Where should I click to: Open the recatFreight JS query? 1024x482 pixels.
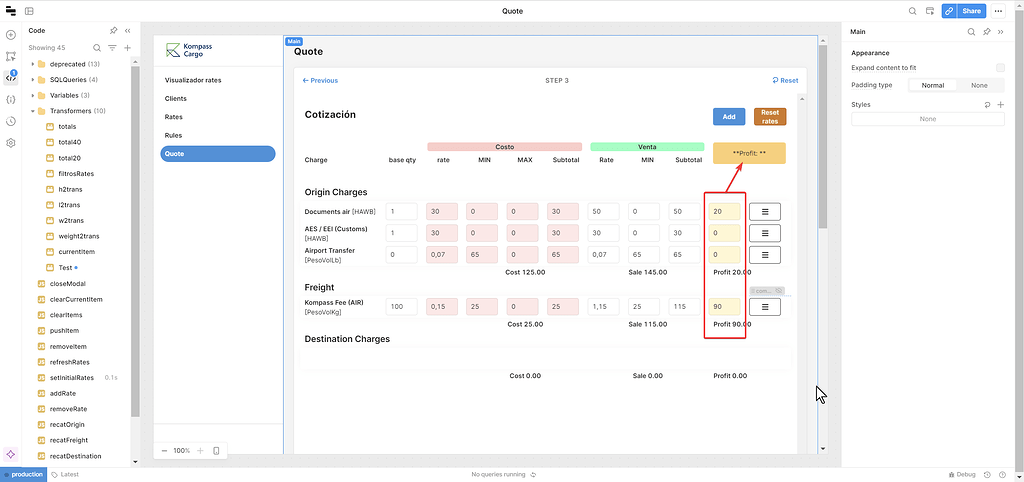(x=69, y=440)
